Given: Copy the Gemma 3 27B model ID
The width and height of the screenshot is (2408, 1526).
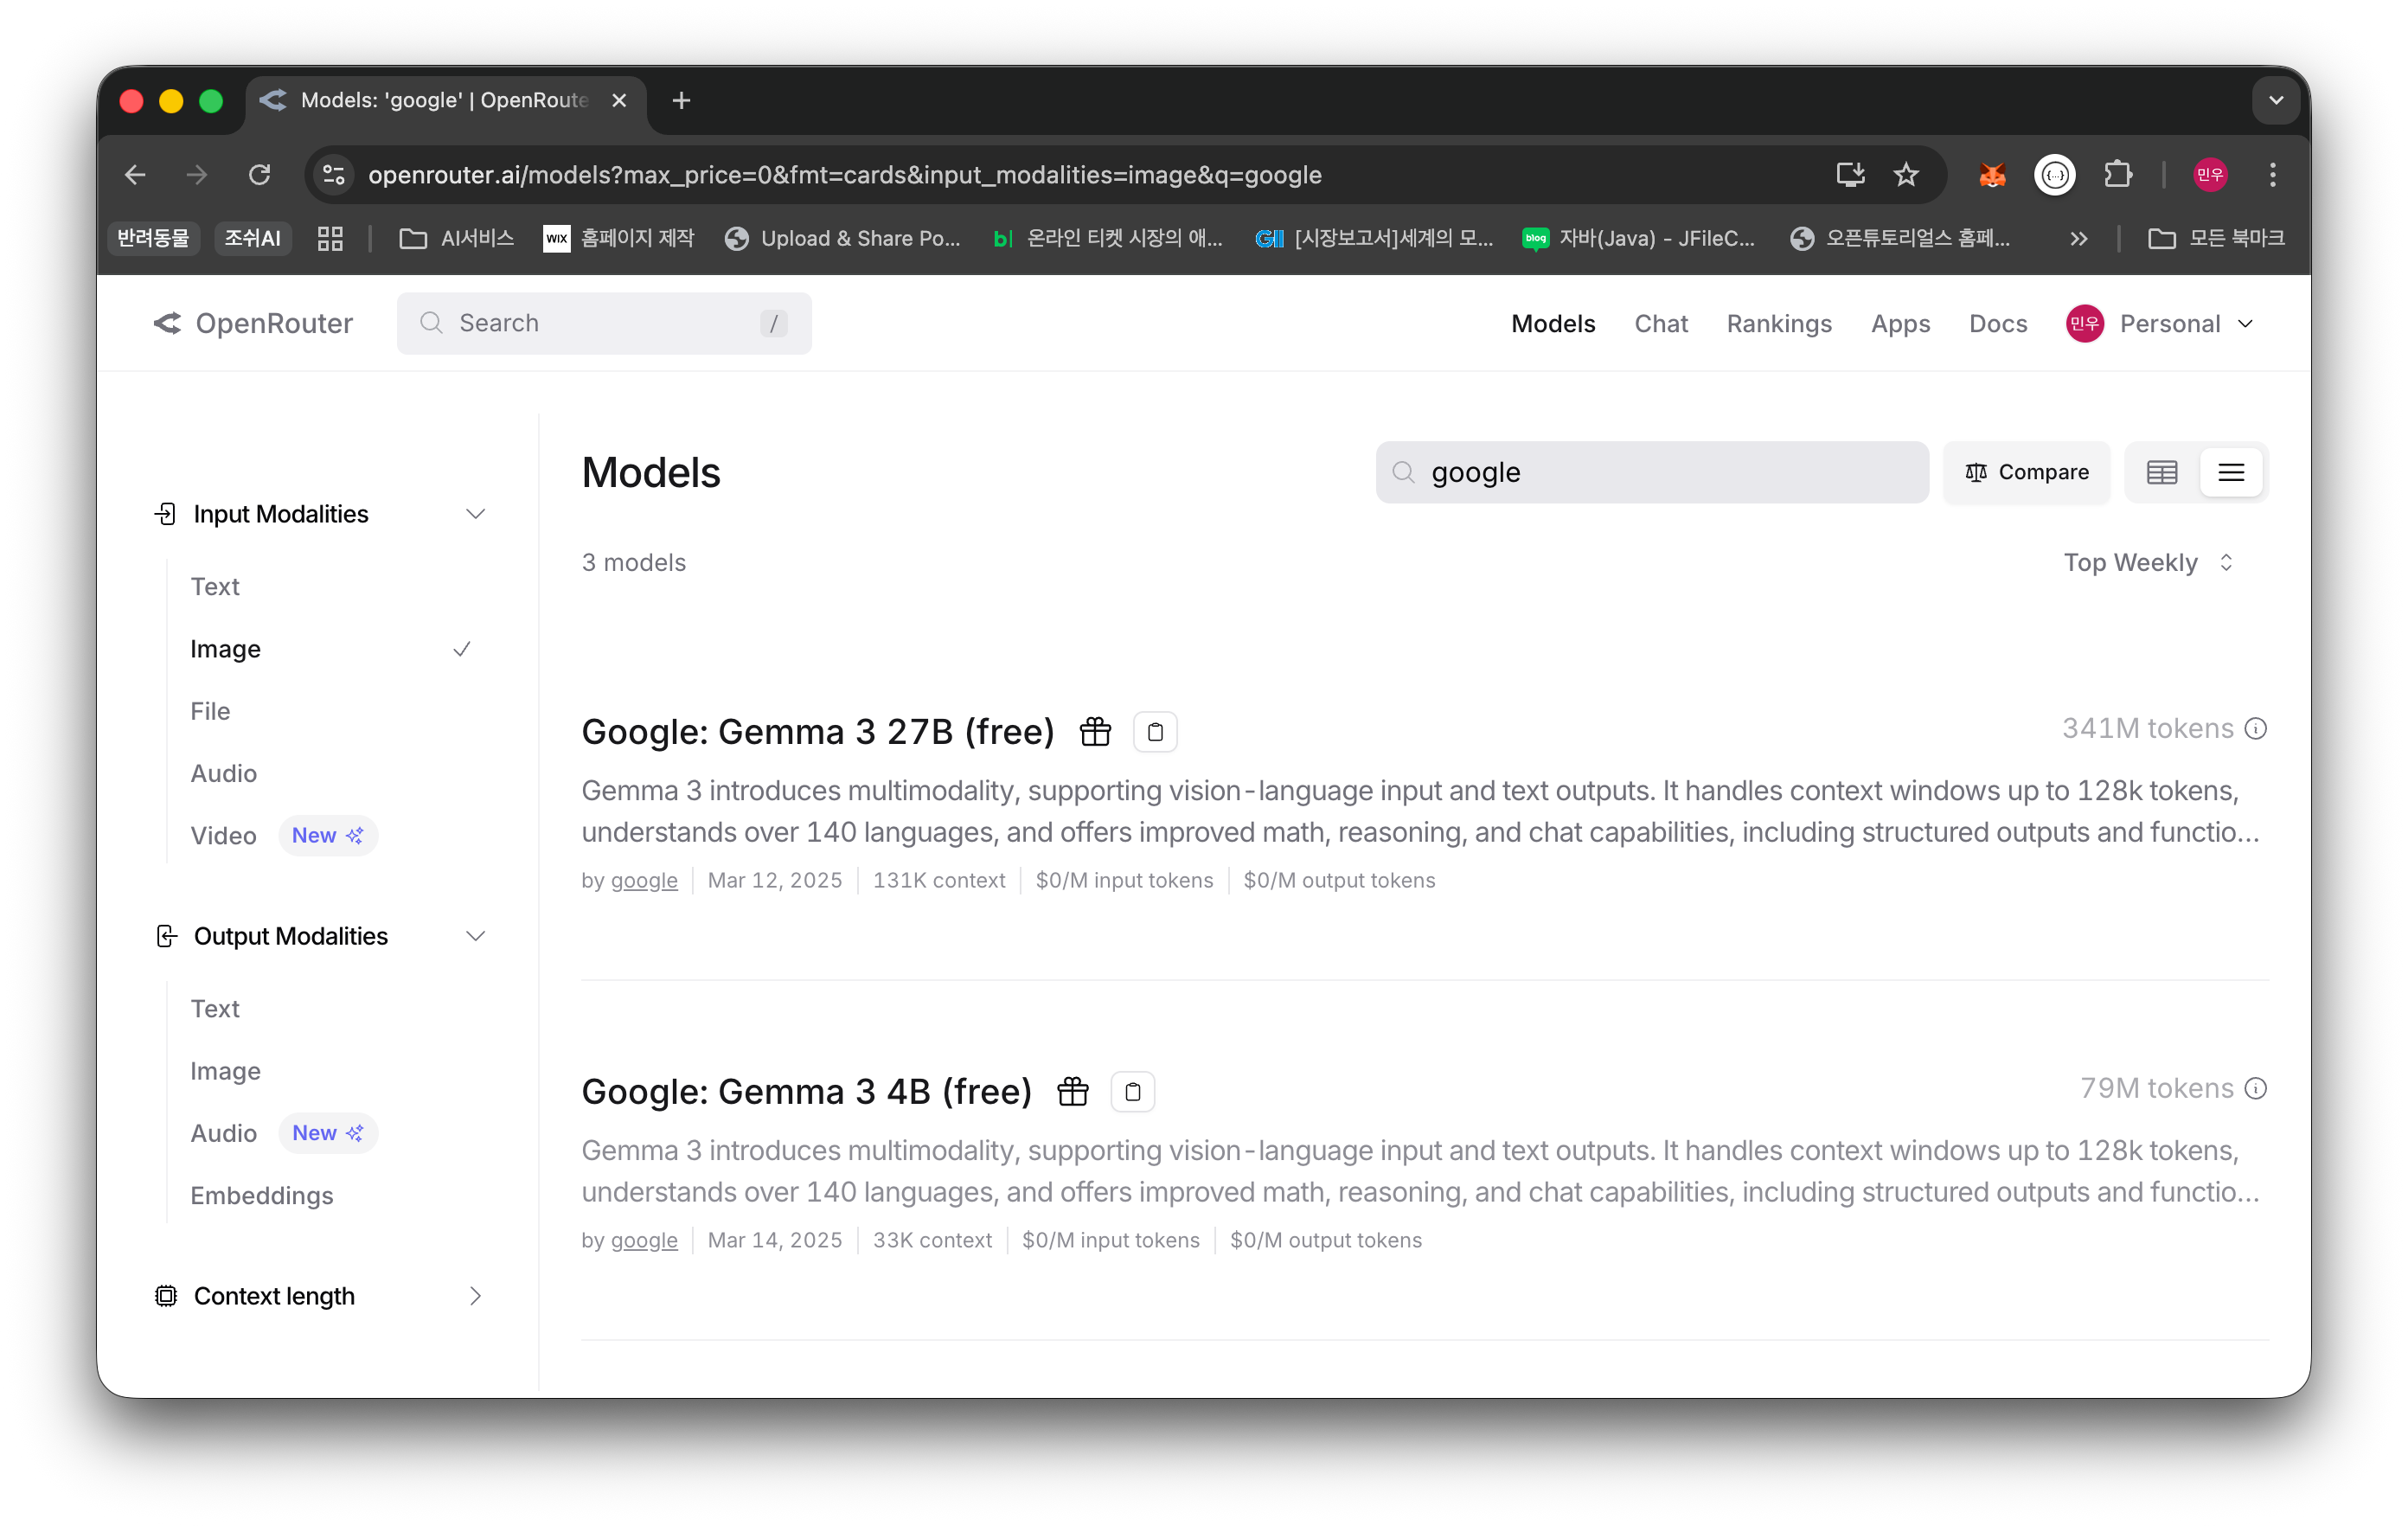Looking at the screenshot, I should point(1155,732).
